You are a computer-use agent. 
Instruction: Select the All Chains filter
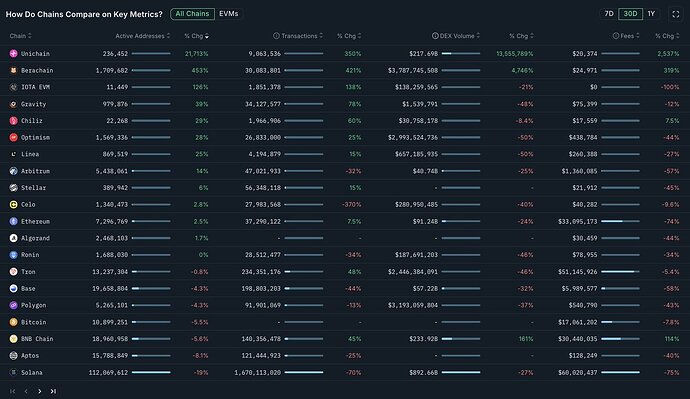pos(192,14)
